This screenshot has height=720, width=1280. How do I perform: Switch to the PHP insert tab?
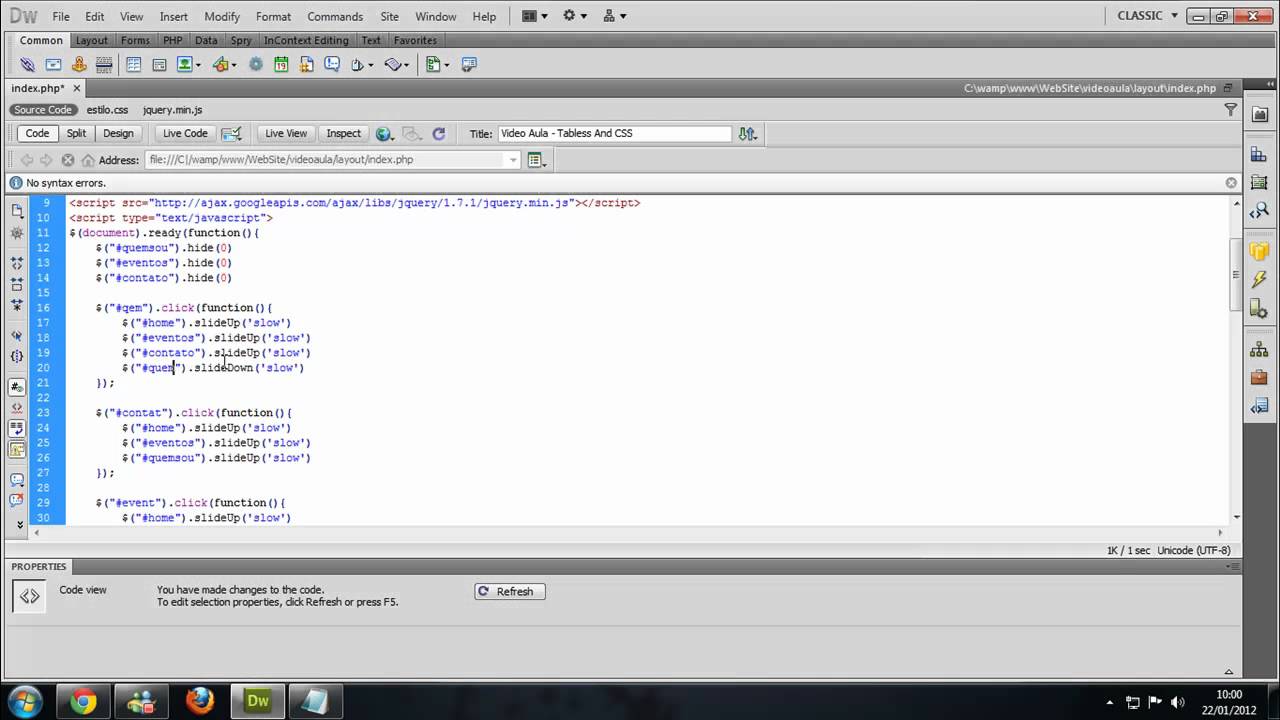click(x=173, y=40)
